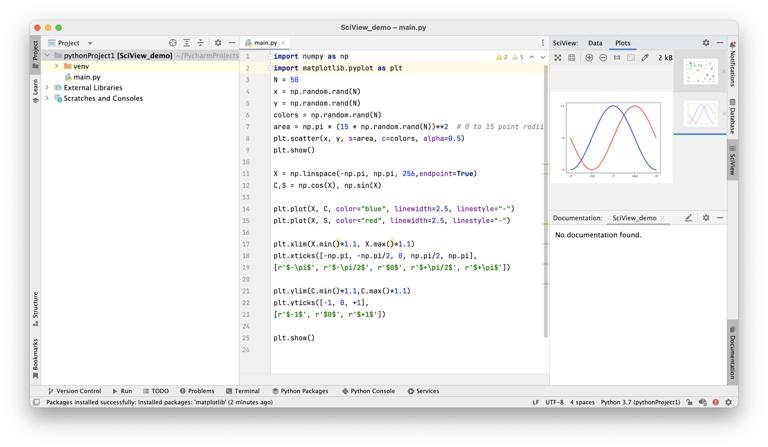Zoom in on the SciView plot

[589, 58]
